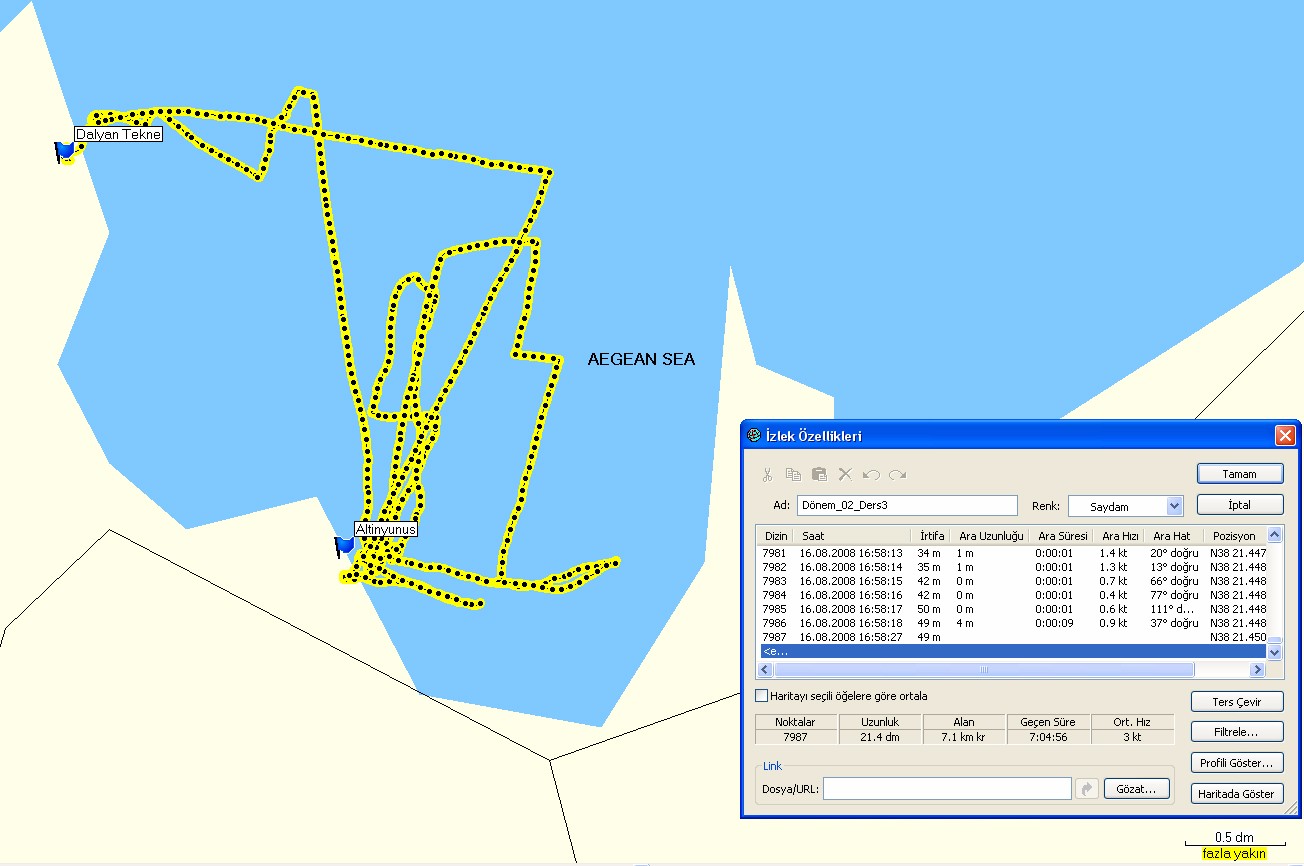Click the Delete X icon
The height and width of the screenshot is (866, 1304).
pos(845,475)
